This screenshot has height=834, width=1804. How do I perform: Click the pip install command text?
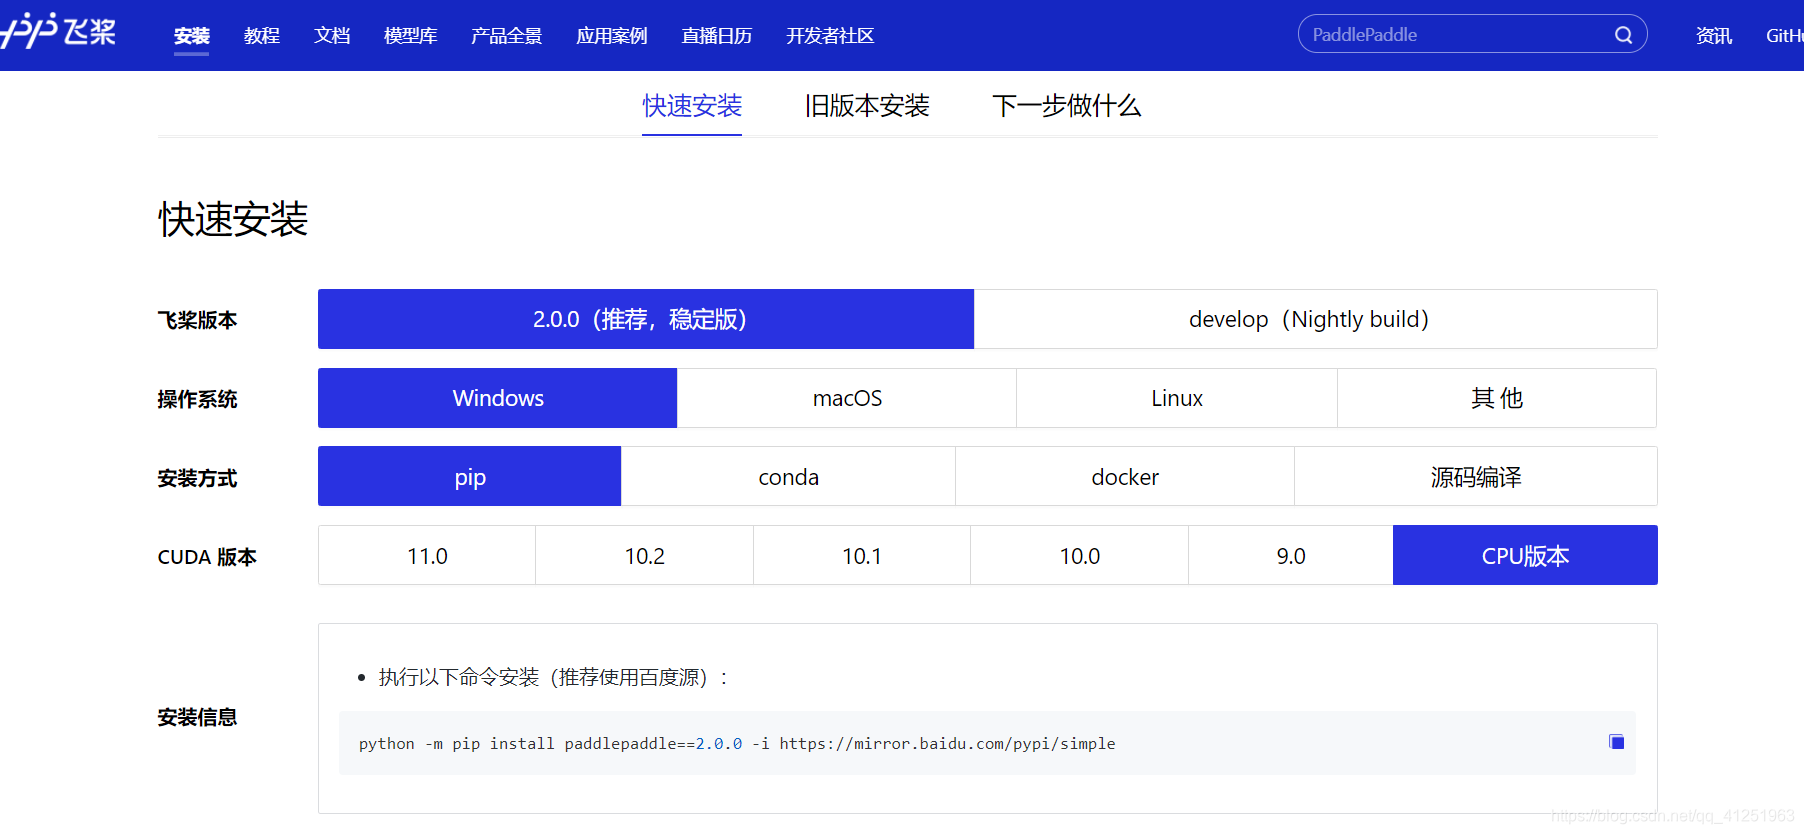pos(737,744)
